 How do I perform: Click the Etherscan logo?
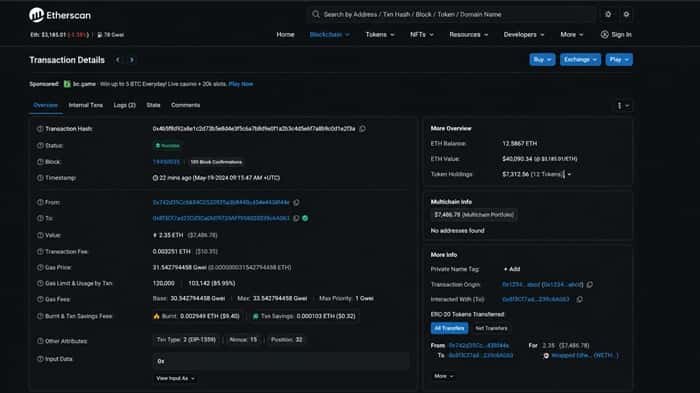point(60,15)
